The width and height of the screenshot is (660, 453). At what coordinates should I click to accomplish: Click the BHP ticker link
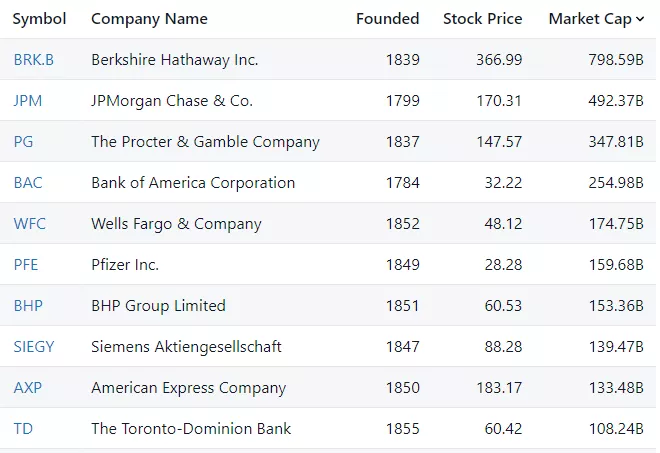28,306
